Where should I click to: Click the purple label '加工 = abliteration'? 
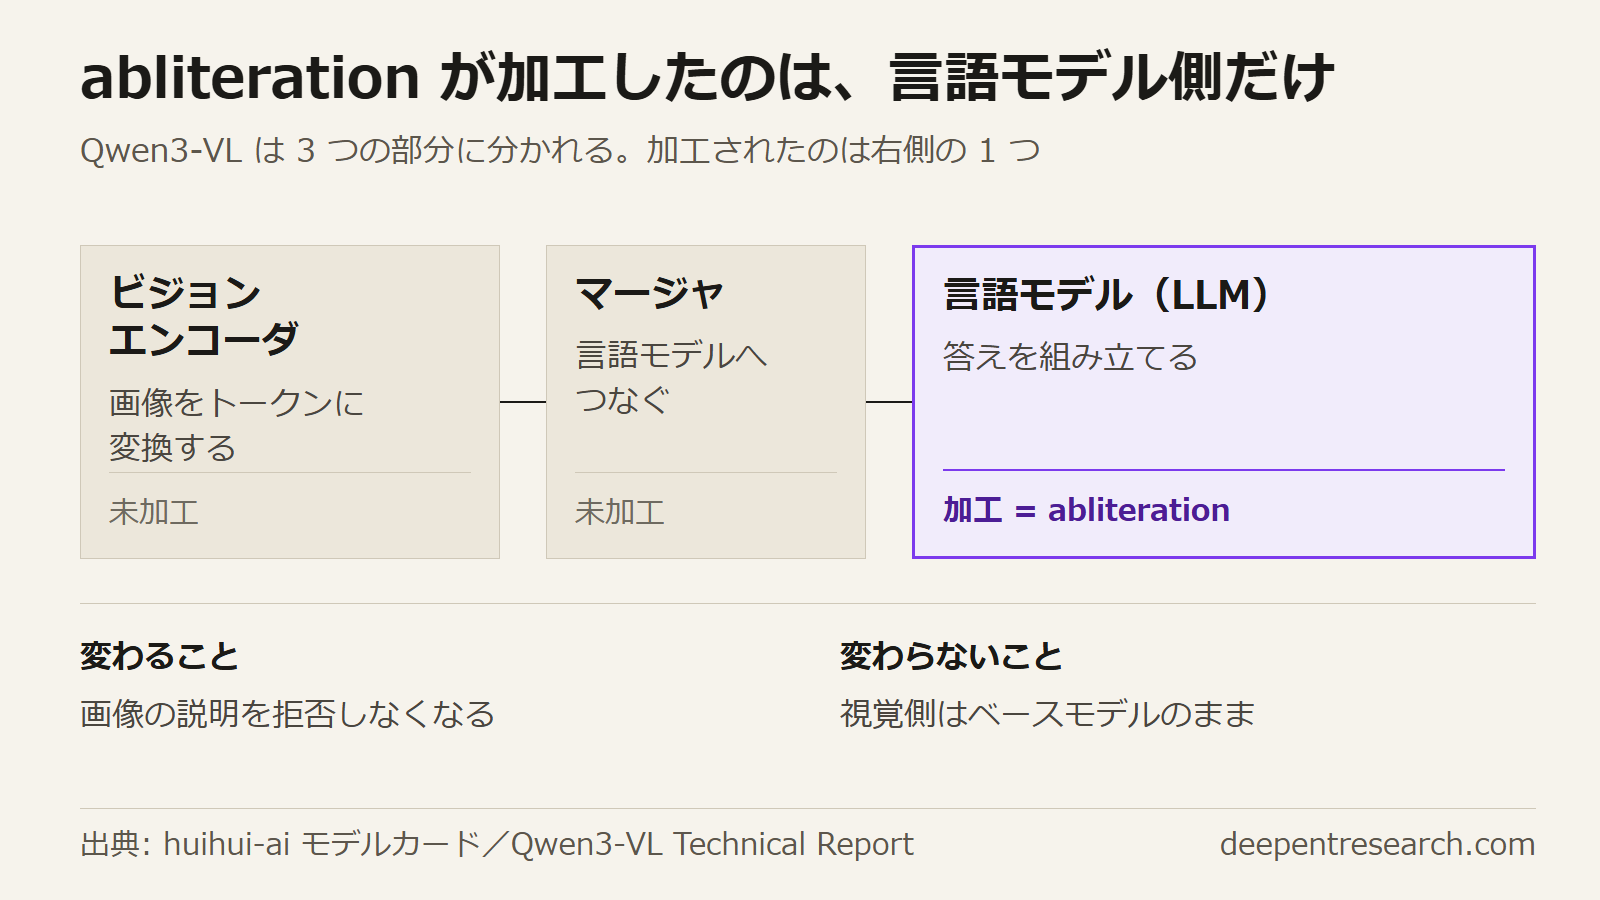tap(1086, 510)
